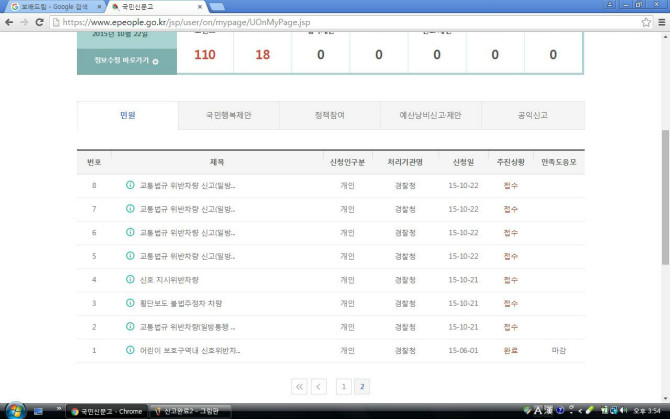Expand hidden tray icons with the arrow

pos(580,411)
